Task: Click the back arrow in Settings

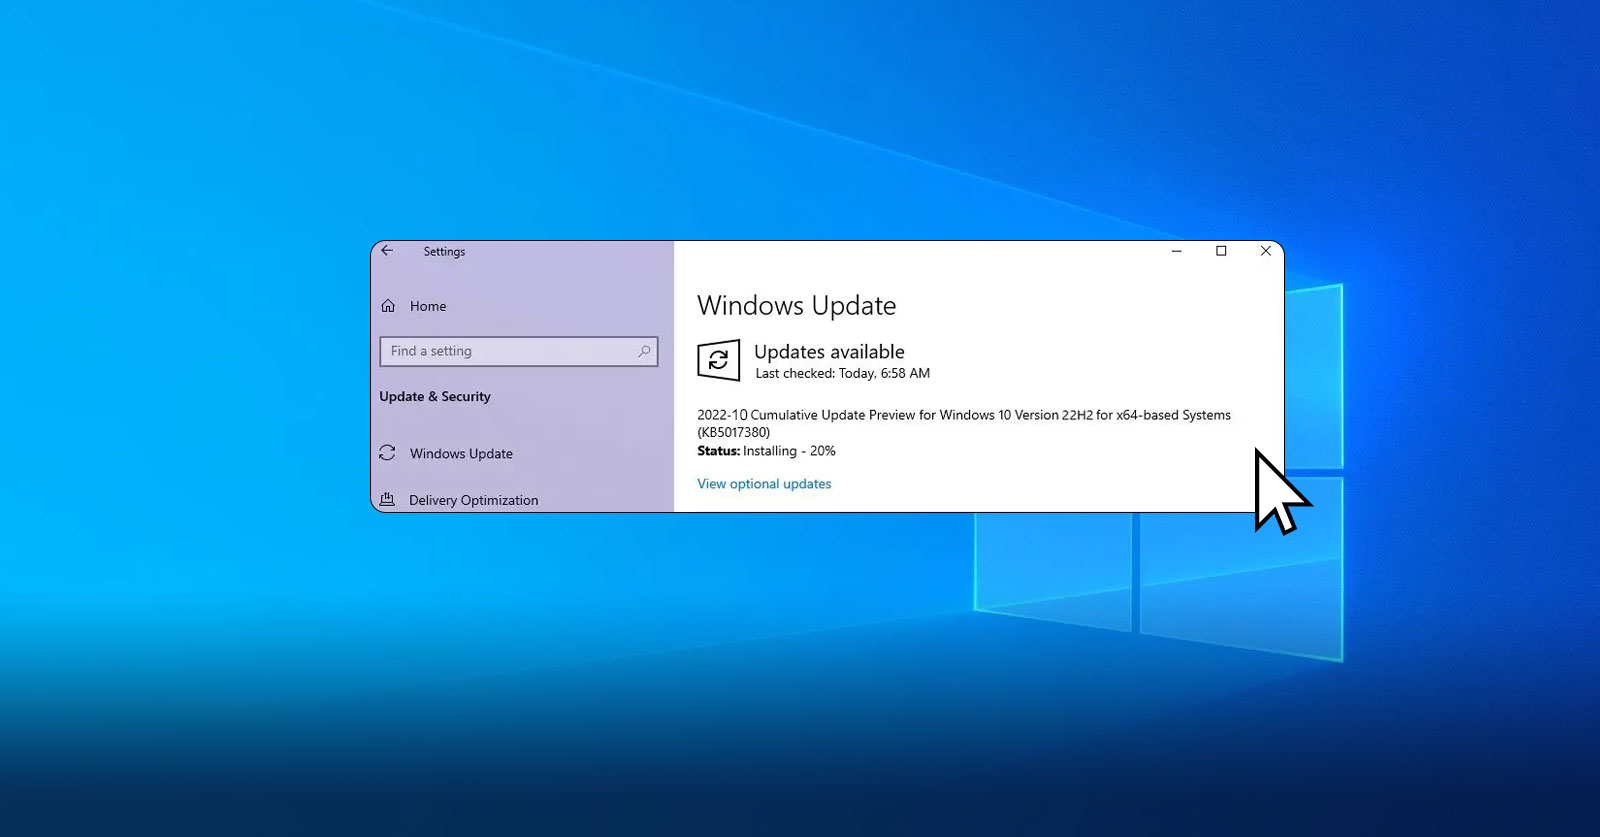Action: 387,251
